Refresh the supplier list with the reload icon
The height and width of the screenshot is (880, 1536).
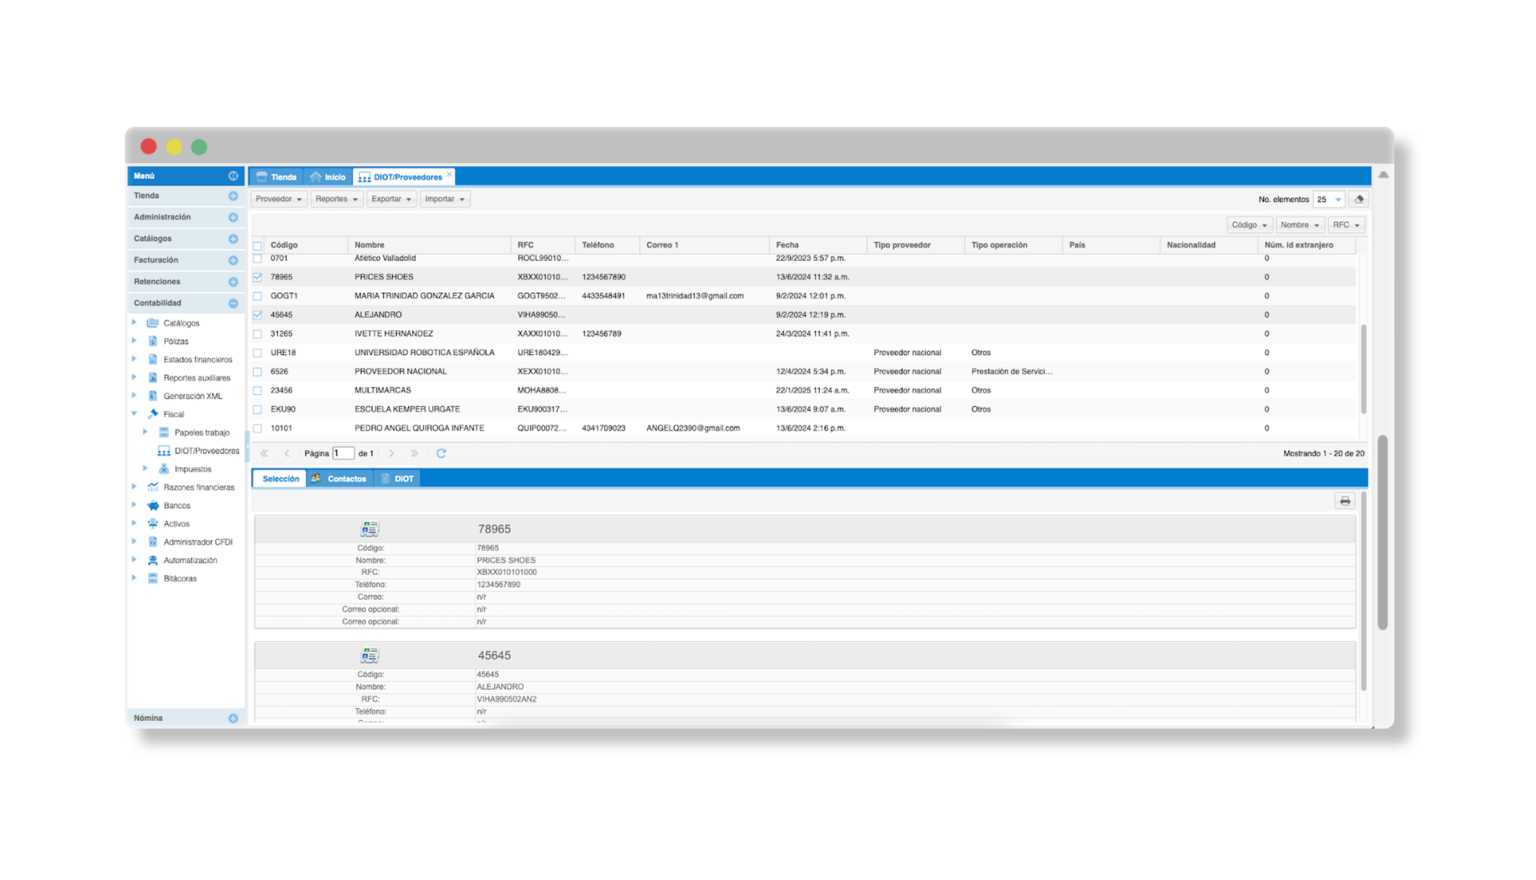(x=441, y=454)
